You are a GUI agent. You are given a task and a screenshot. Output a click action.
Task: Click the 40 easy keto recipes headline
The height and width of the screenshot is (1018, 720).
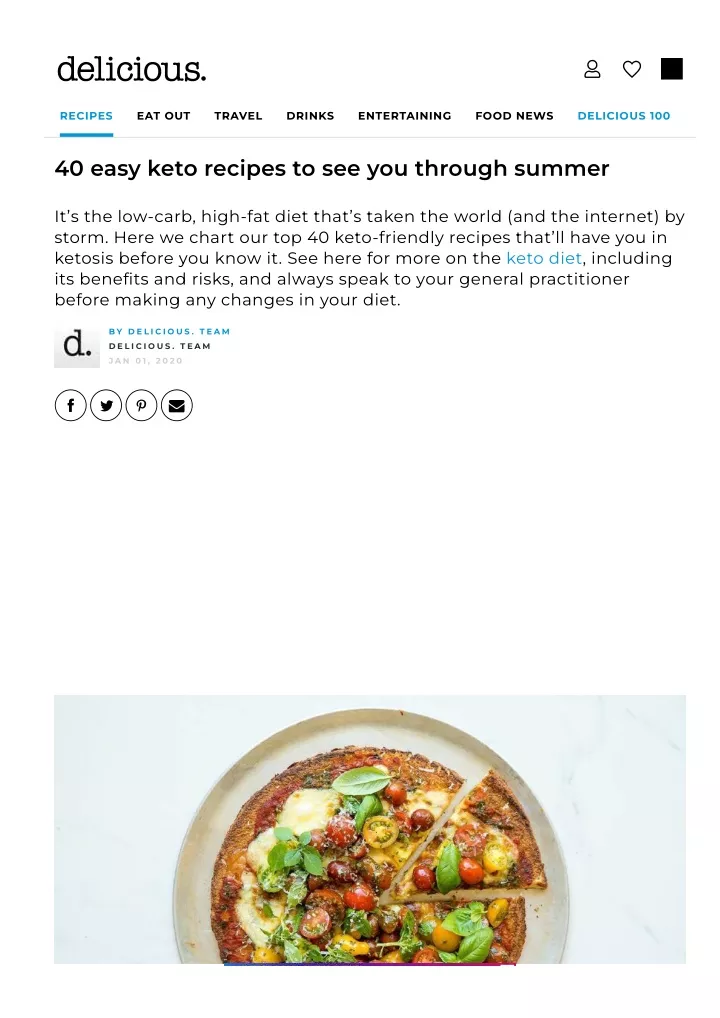pyautogui.click(x=332, y=168)
